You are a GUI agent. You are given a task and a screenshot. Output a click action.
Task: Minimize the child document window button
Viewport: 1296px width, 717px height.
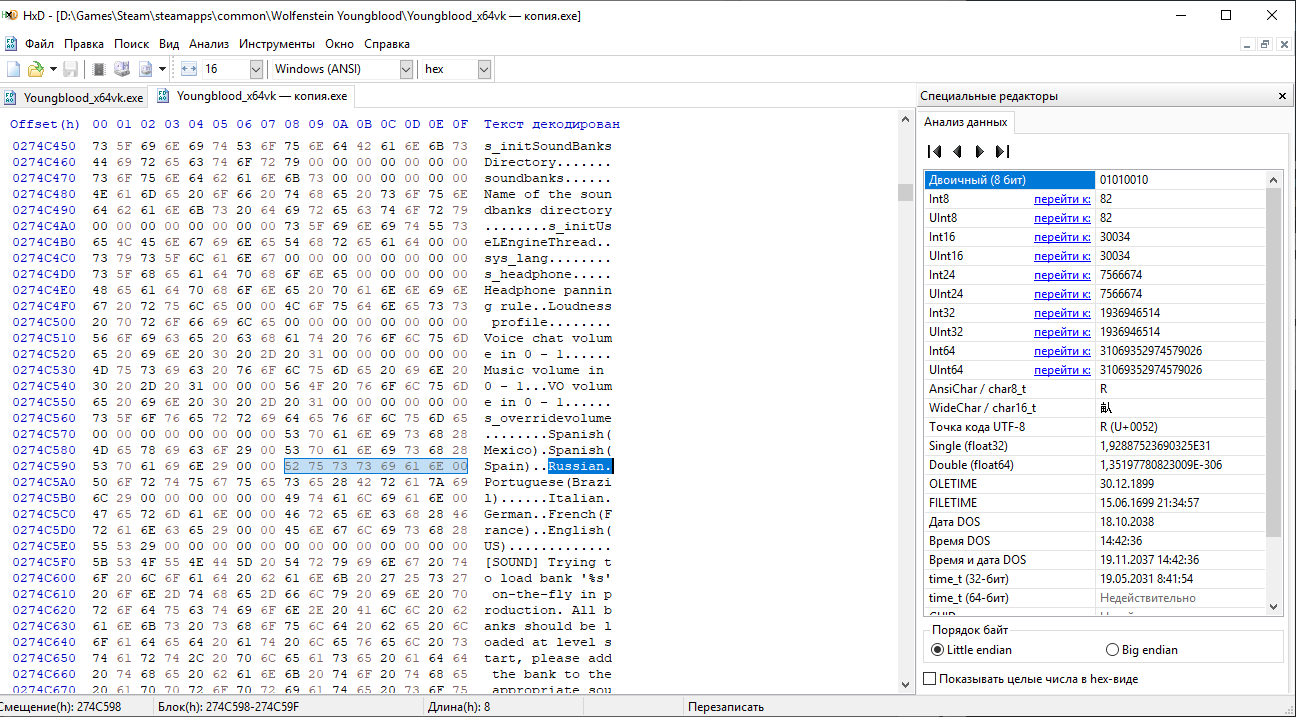[x=1248, y=44]
